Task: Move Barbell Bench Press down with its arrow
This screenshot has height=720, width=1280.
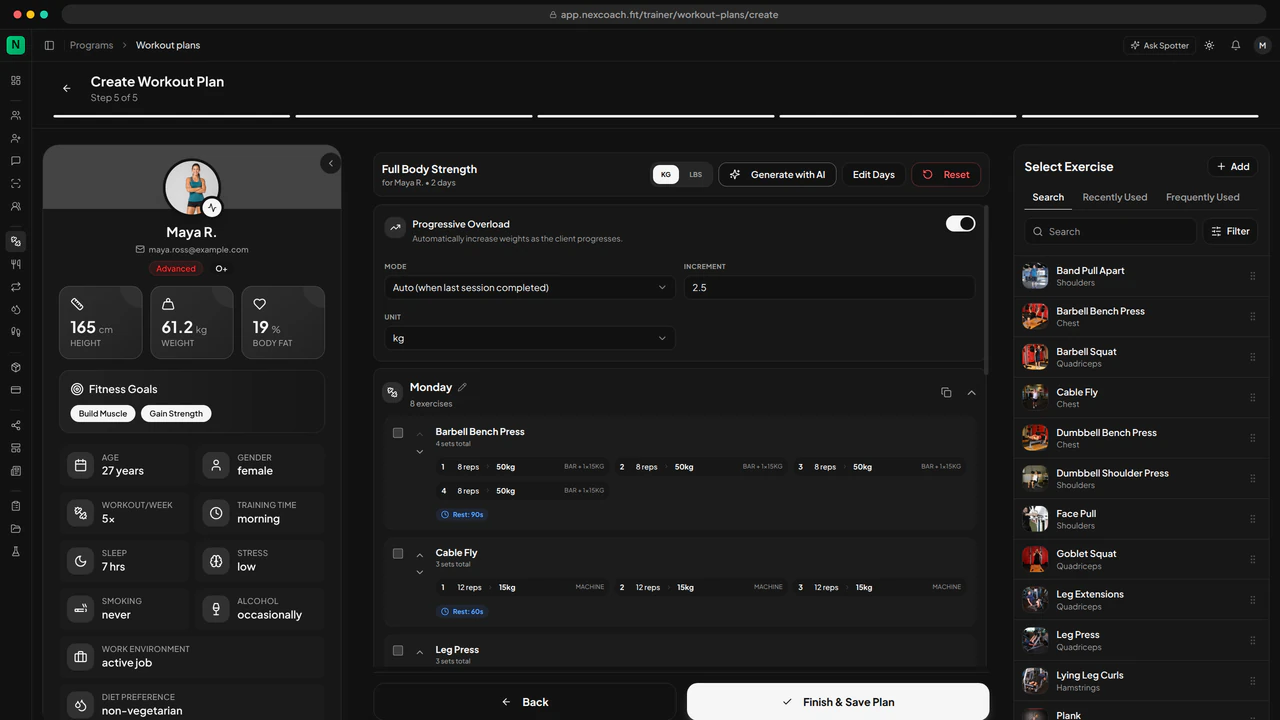Action: [x=420, y=452]
